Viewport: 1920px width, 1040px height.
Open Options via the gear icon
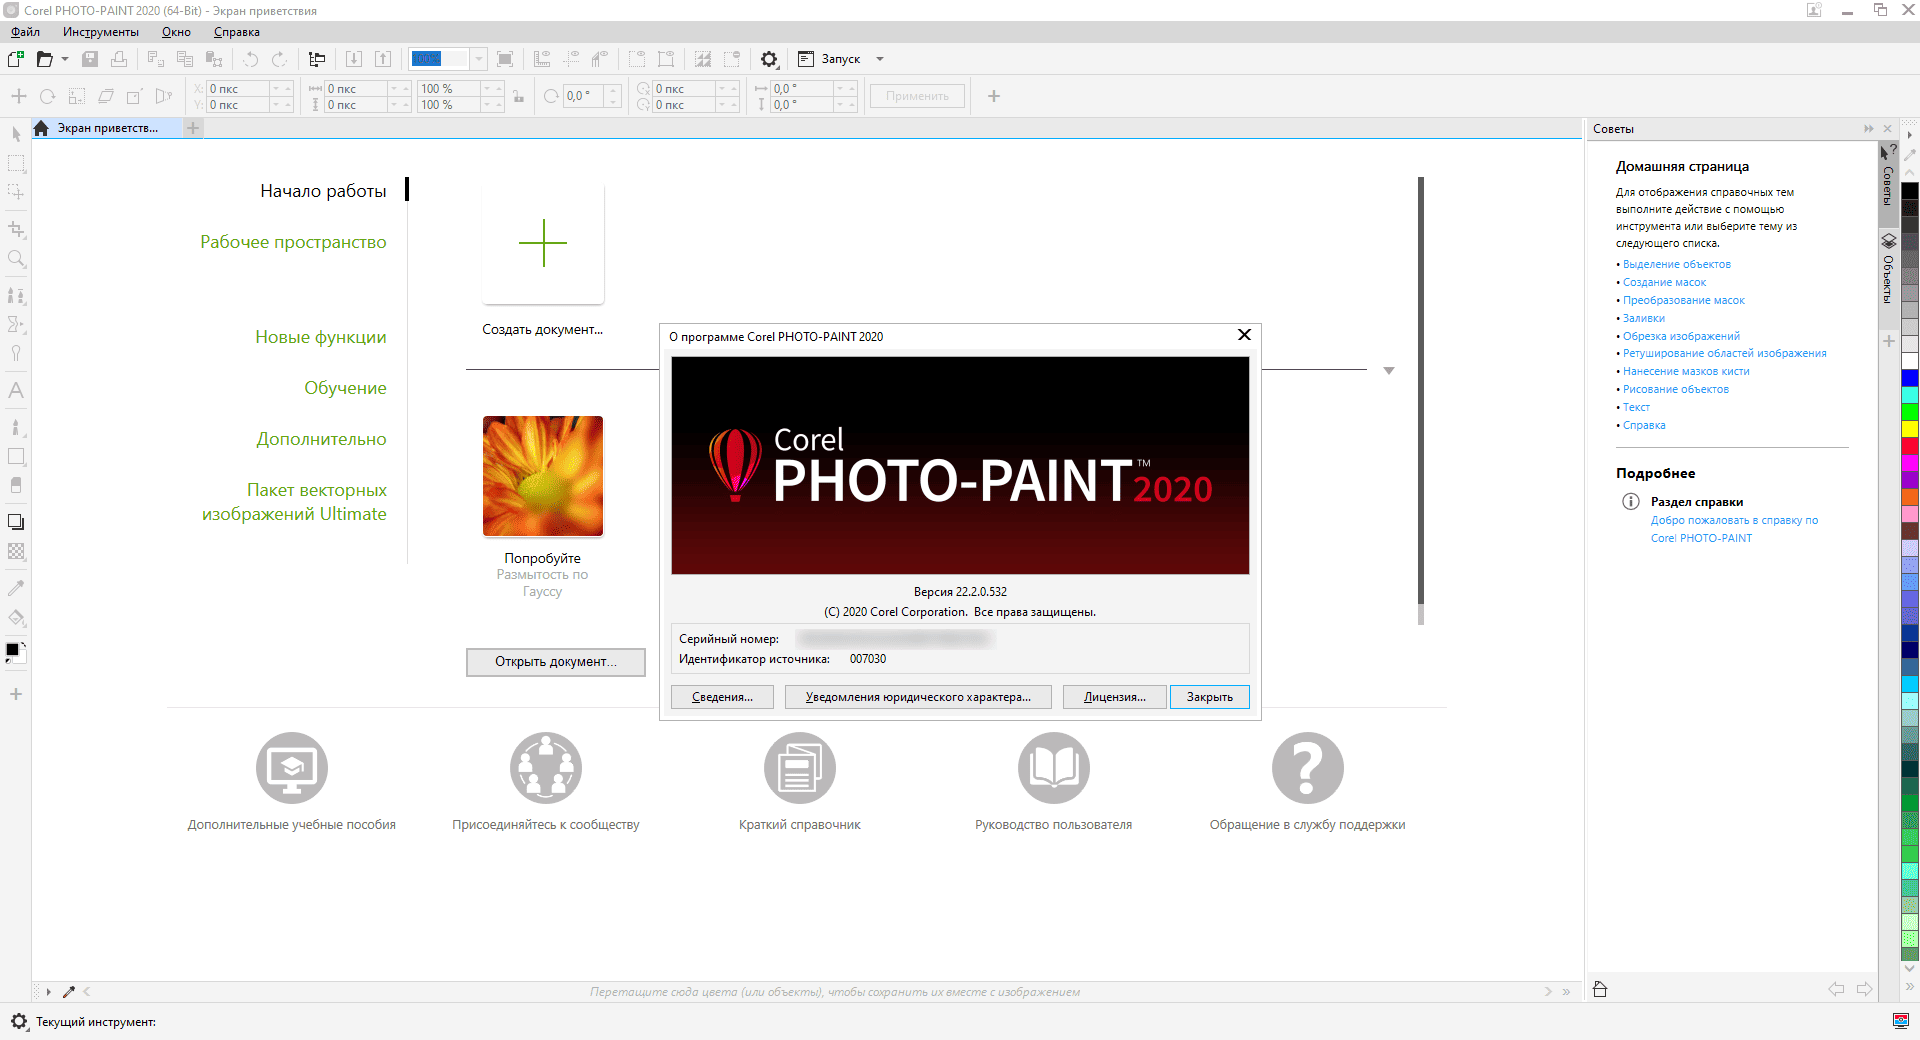(769, 59)
